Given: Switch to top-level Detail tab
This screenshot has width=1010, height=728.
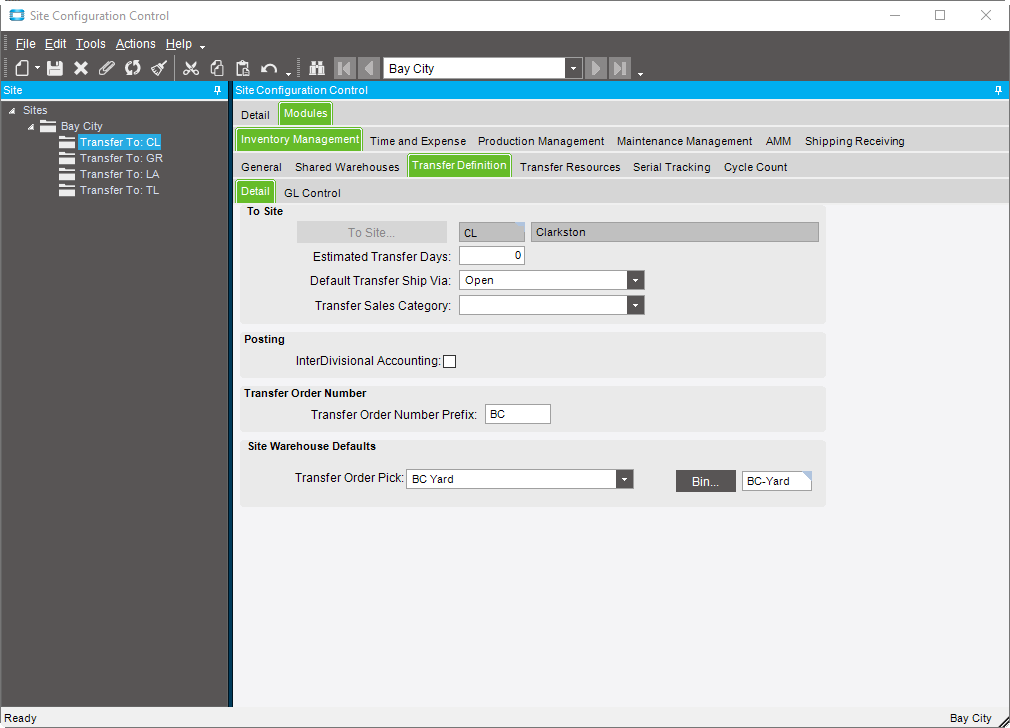Looking at the screenshot, I should [x=255, y=115].
